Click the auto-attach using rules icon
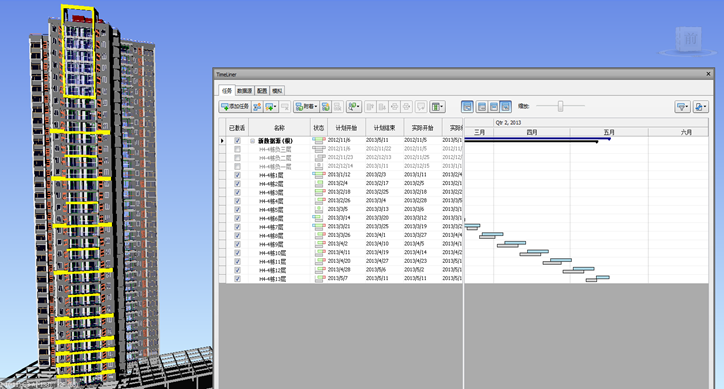 coord(326,107)
